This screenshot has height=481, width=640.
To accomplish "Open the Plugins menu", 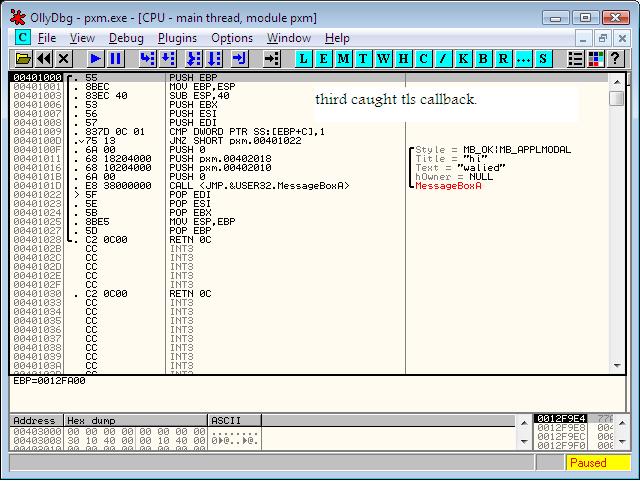I will click(177, 38).
